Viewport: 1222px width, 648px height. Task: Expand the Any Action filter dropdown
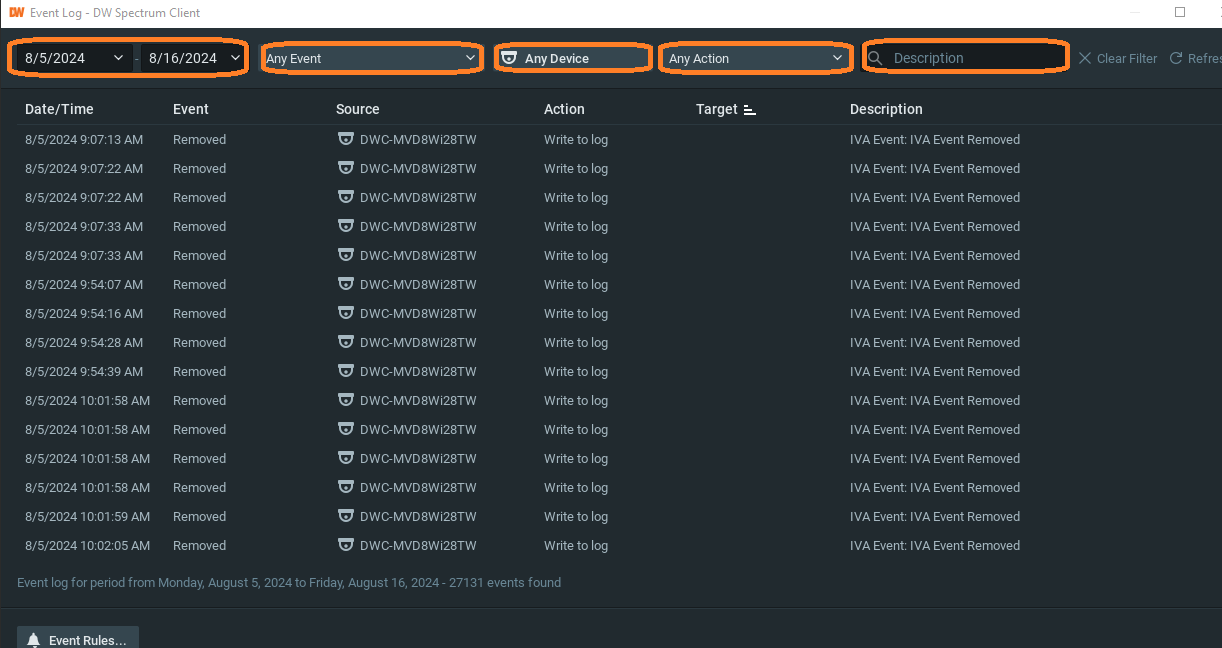point(838,58)
